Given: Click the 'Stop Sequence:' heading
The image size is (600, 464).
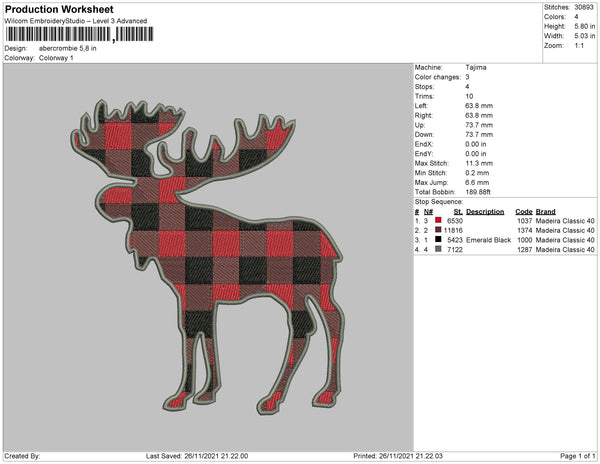Looking at the screenshot, I should [x=439, y=202].
